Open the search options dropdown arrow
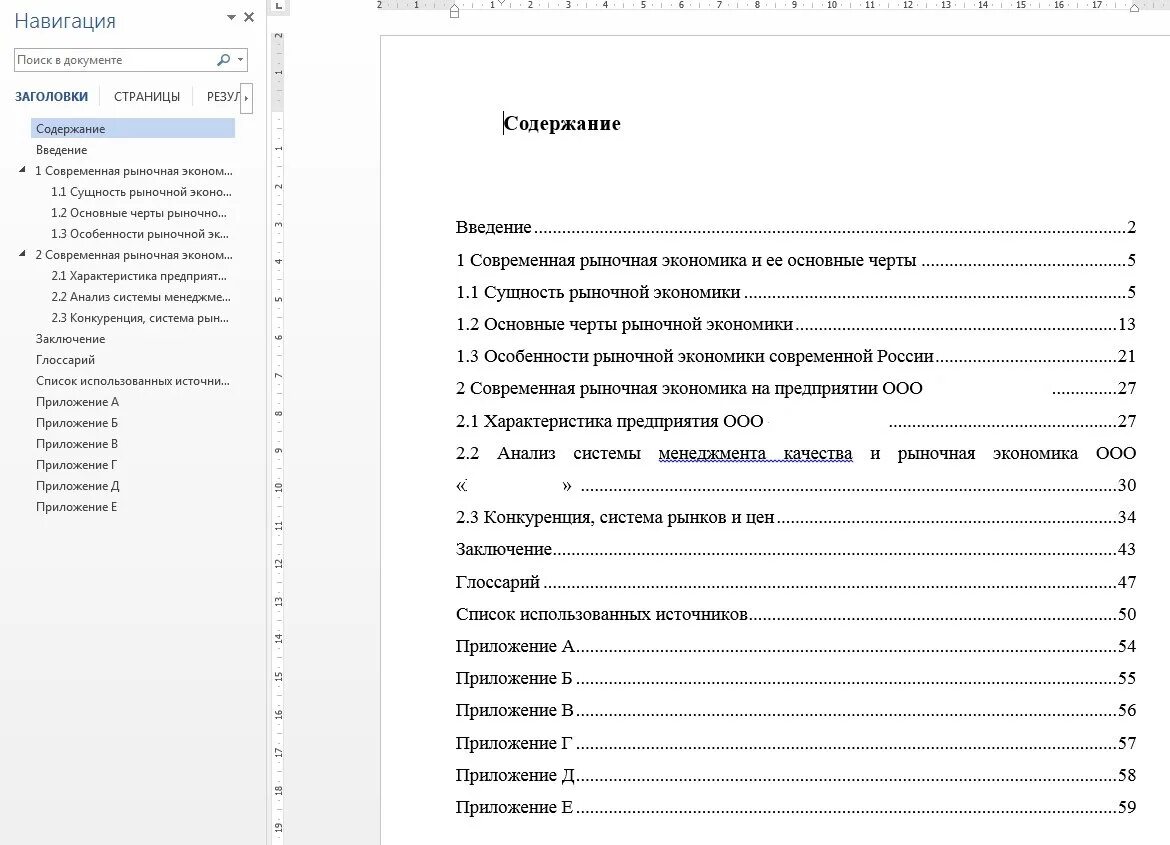The width and height of the screenshot is (1170, 845). 240,60
